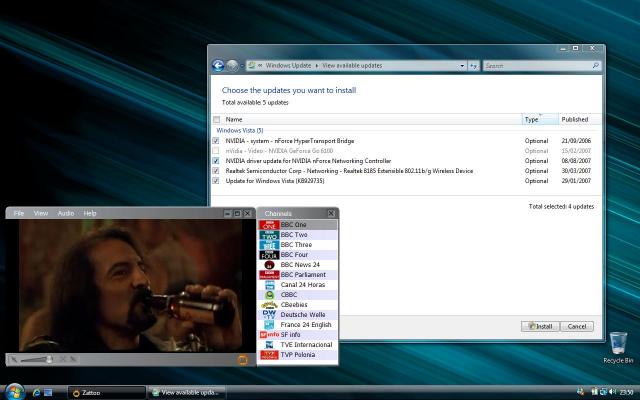
Task: Open the Recycle Bin desktop icon
Action: [618, 347]
